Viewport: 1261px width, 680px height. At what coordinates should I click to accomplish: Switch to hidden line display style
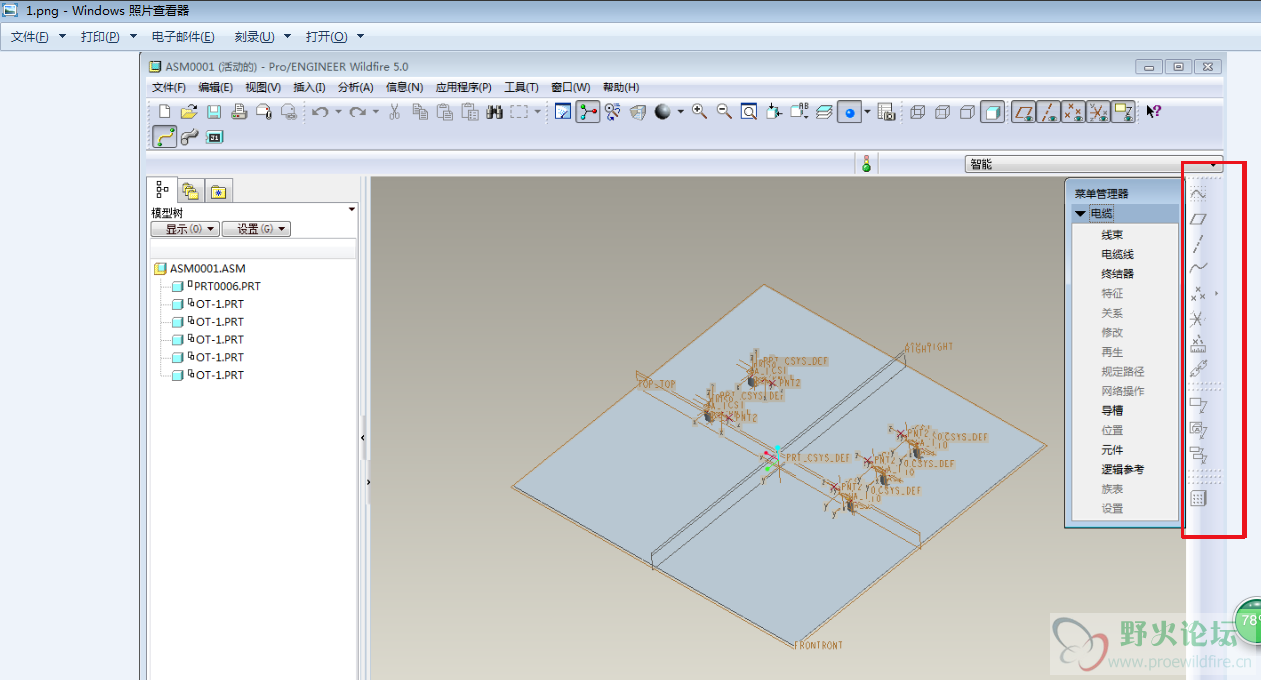pos(942,112)
